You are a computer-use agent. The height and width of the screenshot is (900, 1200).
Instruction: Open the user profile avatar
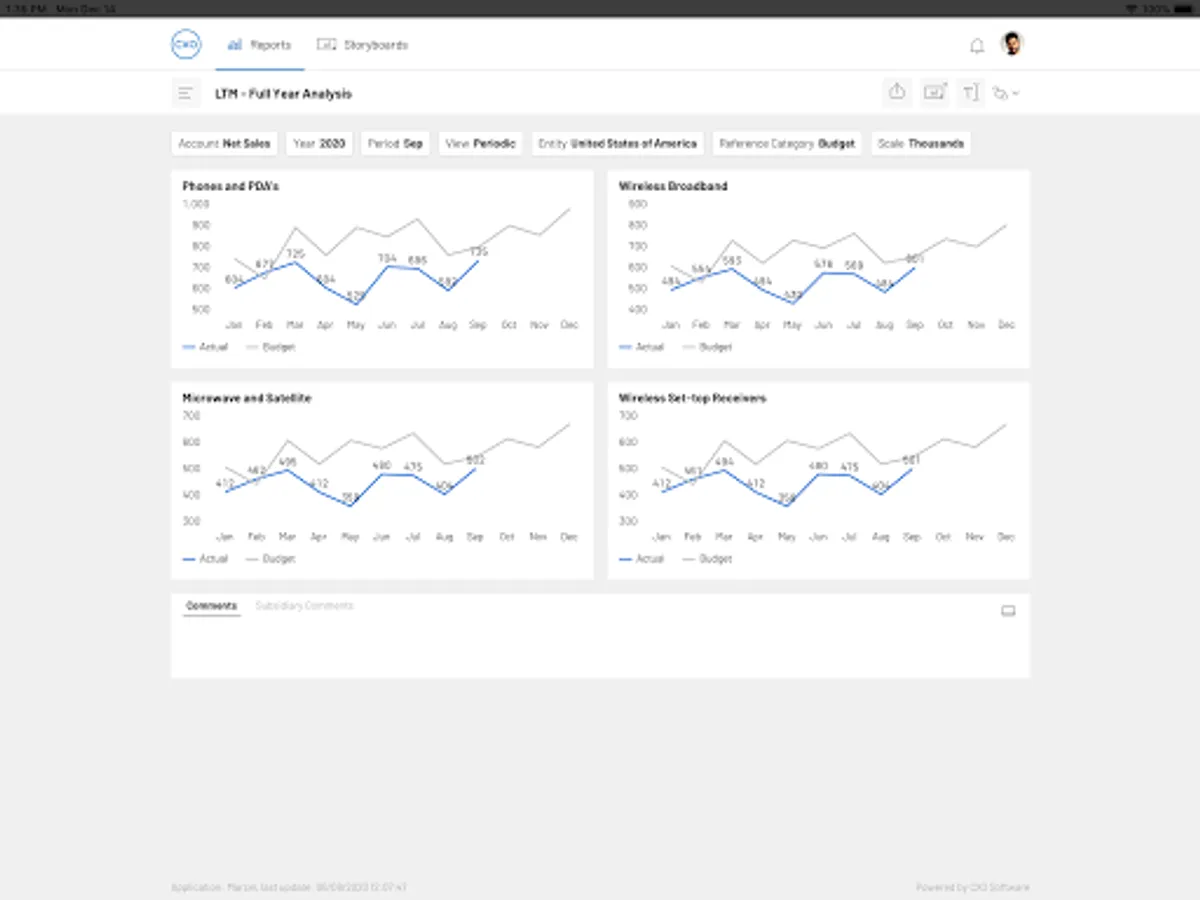point(1012,44)
